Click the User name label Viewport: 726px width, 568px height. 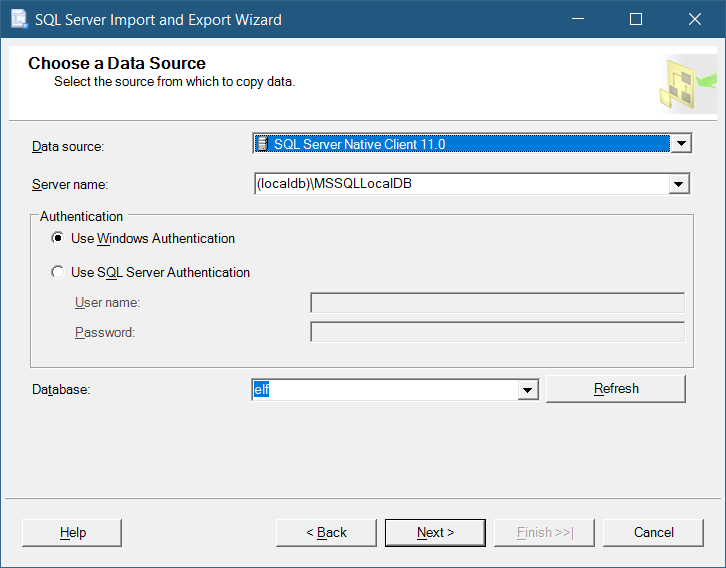[107, 302]
